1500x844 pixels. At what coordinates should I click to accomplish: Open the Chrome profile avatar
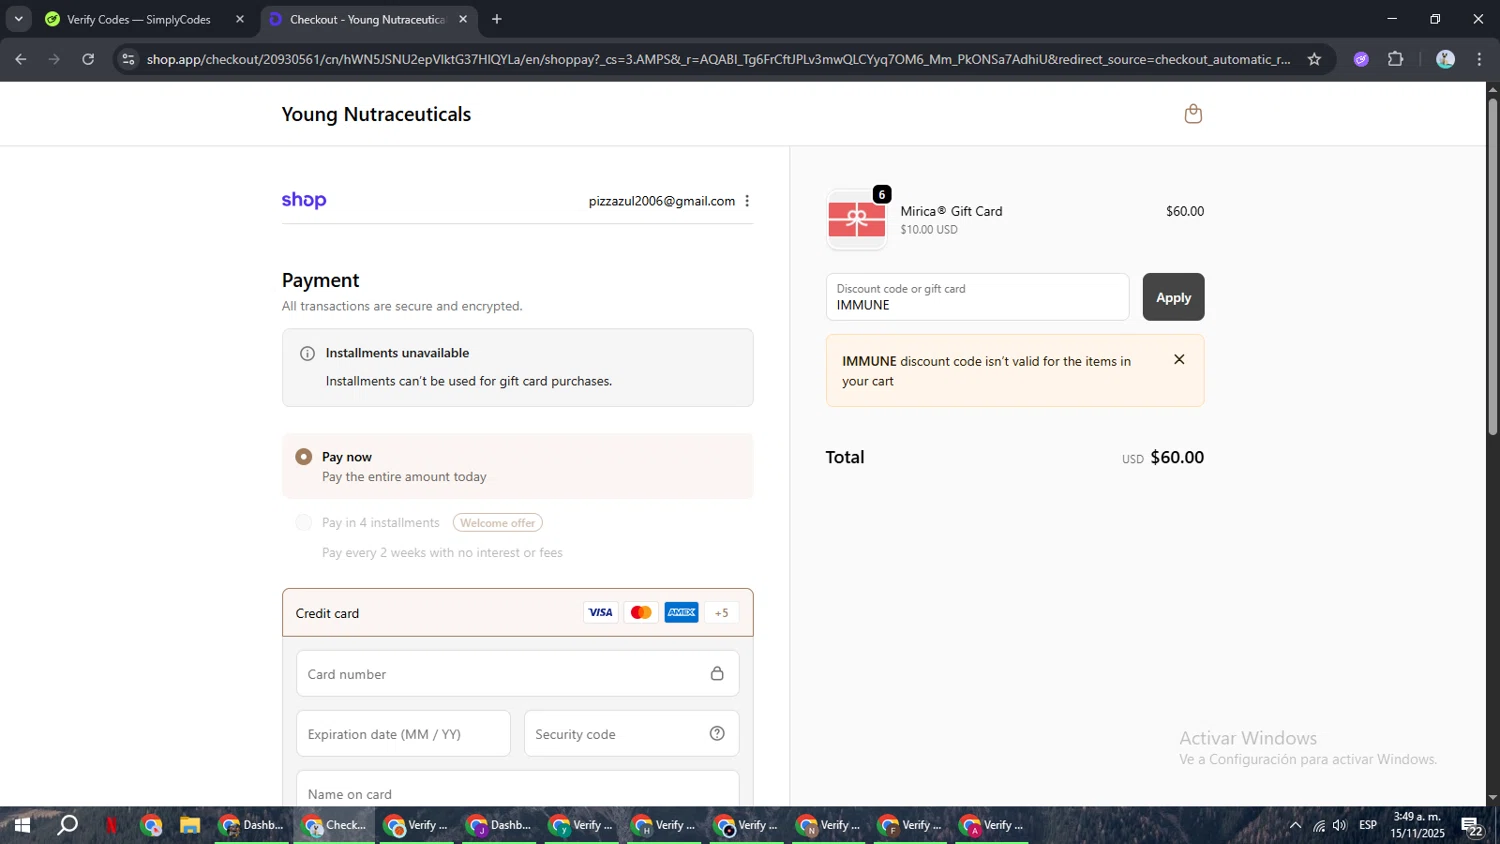tap(1445, 59)
